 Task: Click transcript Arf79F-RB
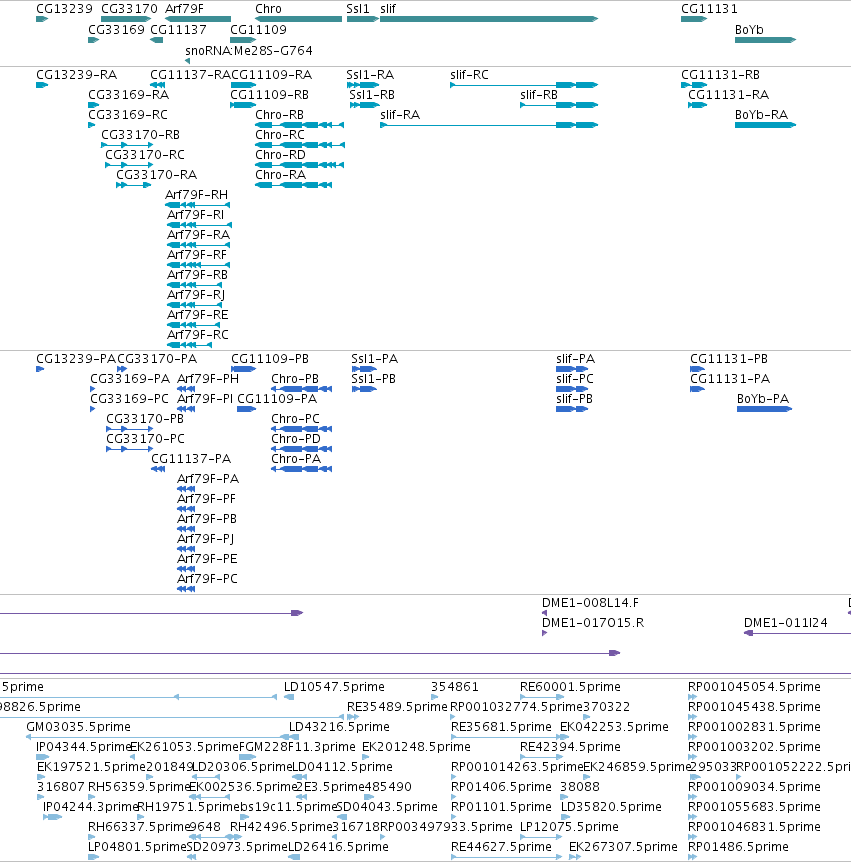point(195,285)
